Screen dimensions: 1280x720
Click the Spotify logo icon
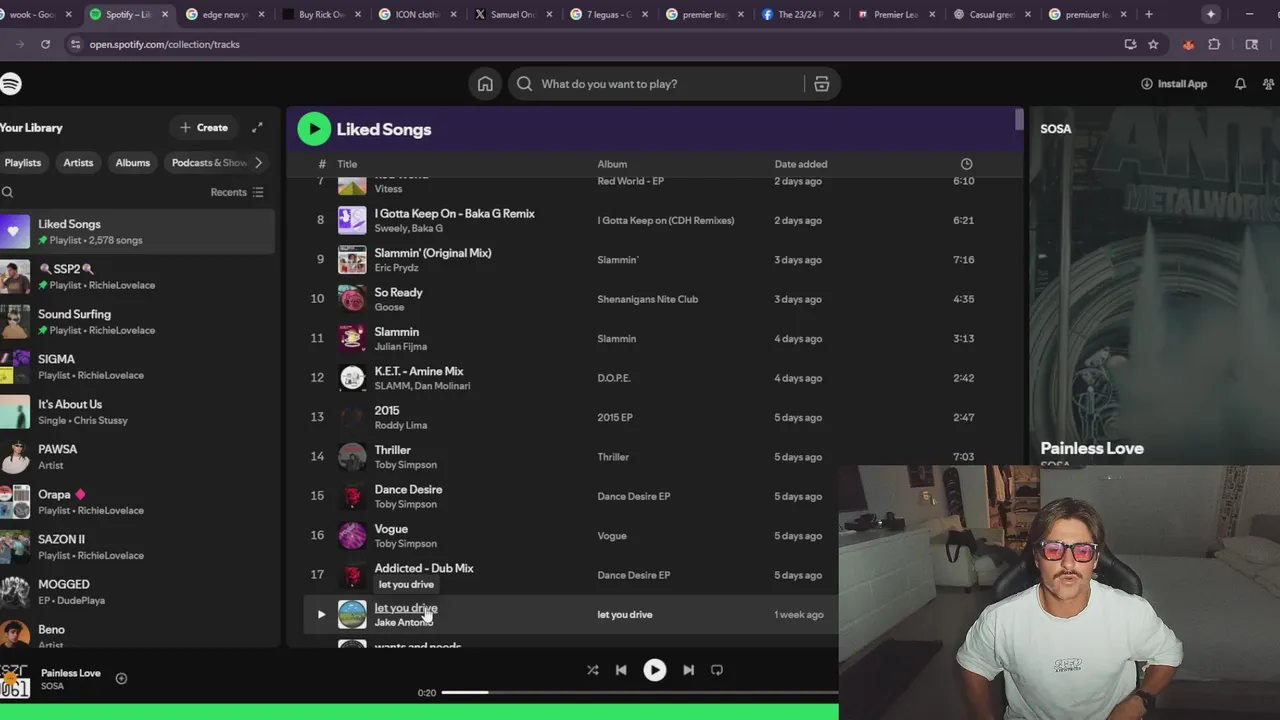(x=10, y=84)
